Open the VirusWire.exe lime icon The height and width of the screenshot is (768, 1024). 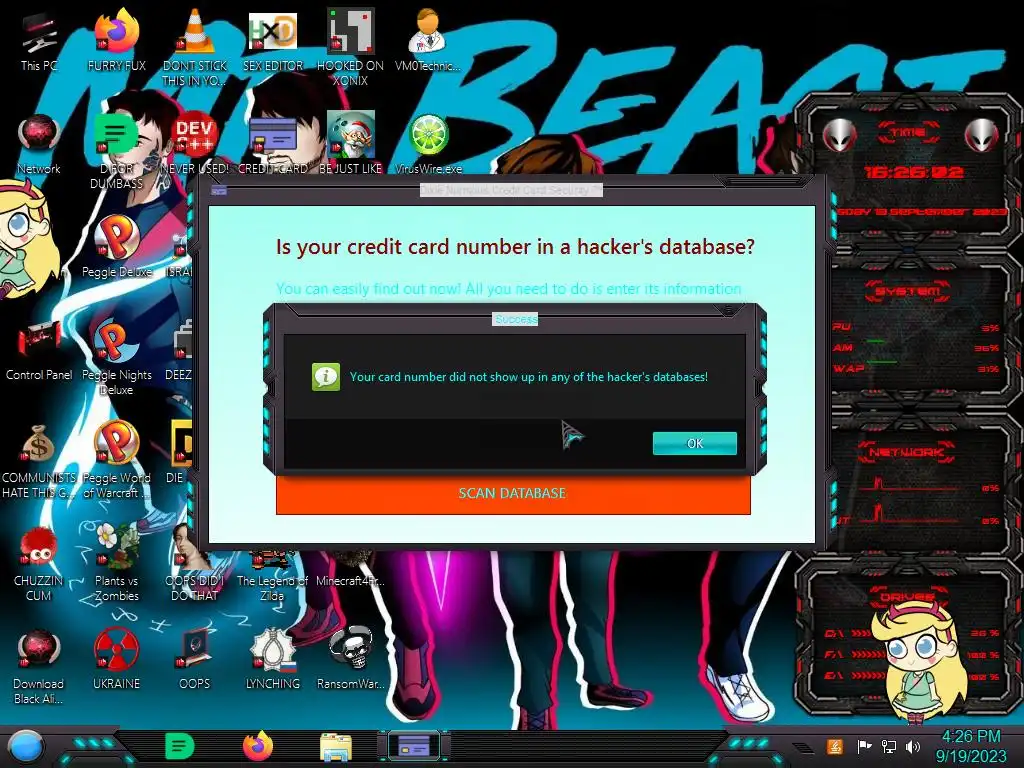pyautogui.click(x=428, y=145)
